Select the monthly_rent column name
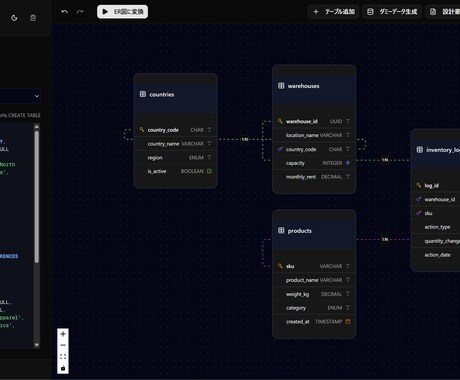 301,177
